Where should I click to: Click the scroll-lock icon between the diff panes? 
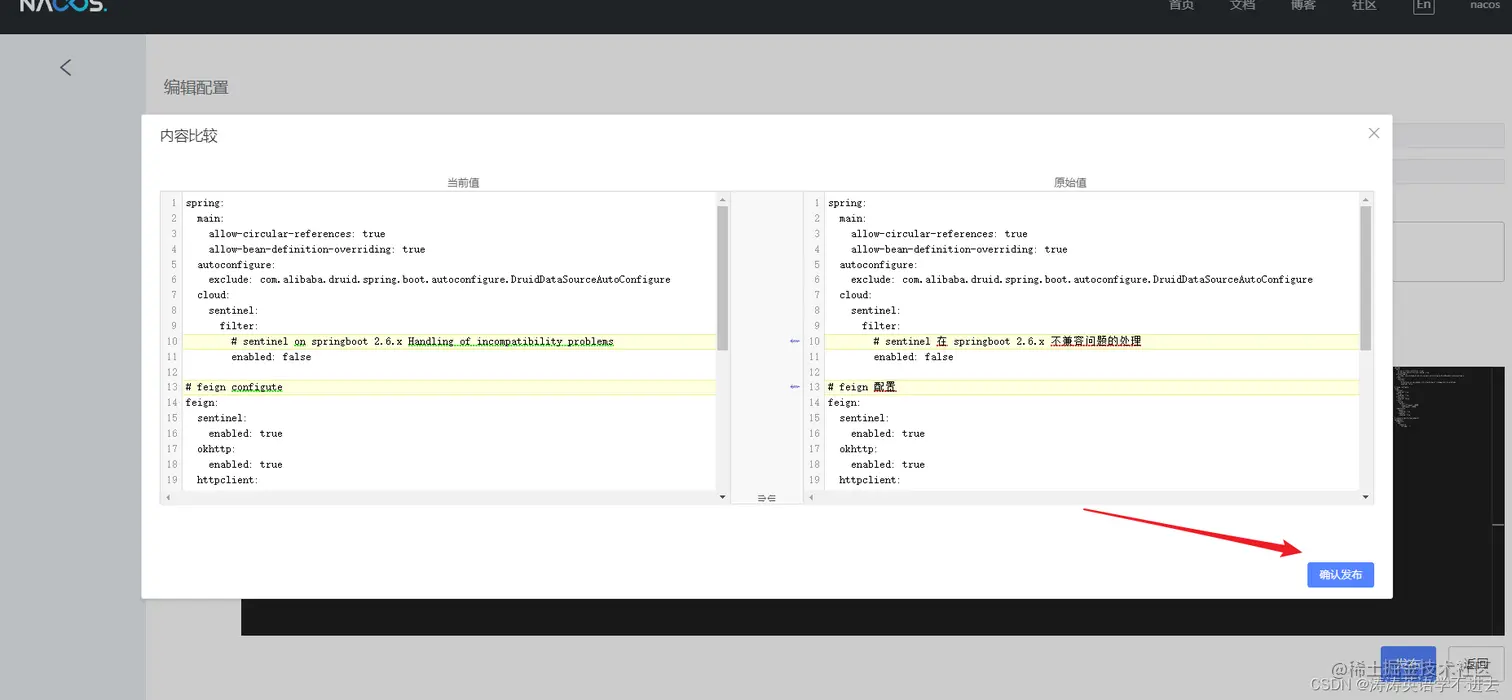point(766,498)
